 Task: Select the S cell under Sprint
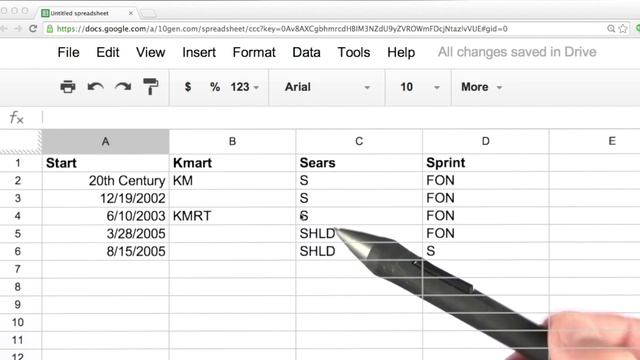(486, 251)
